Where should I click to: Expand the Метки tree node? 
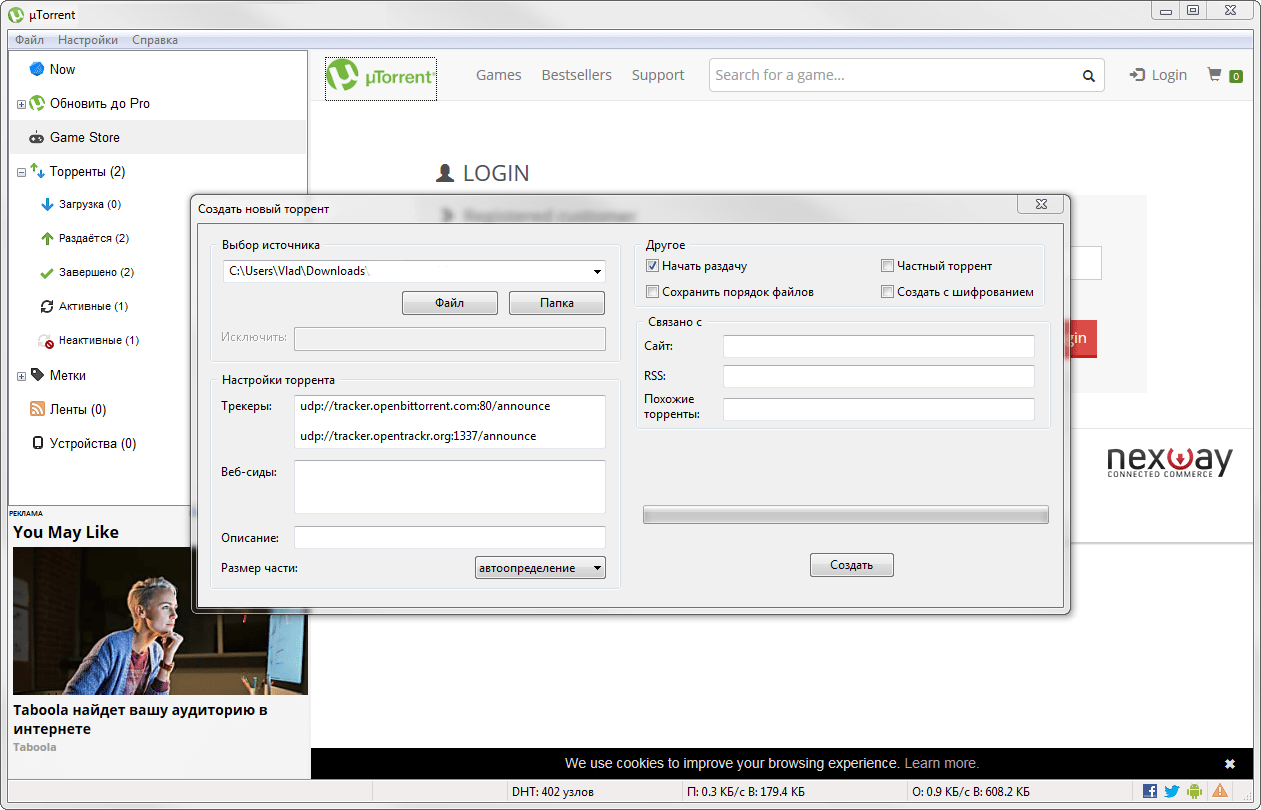point(21,376)
